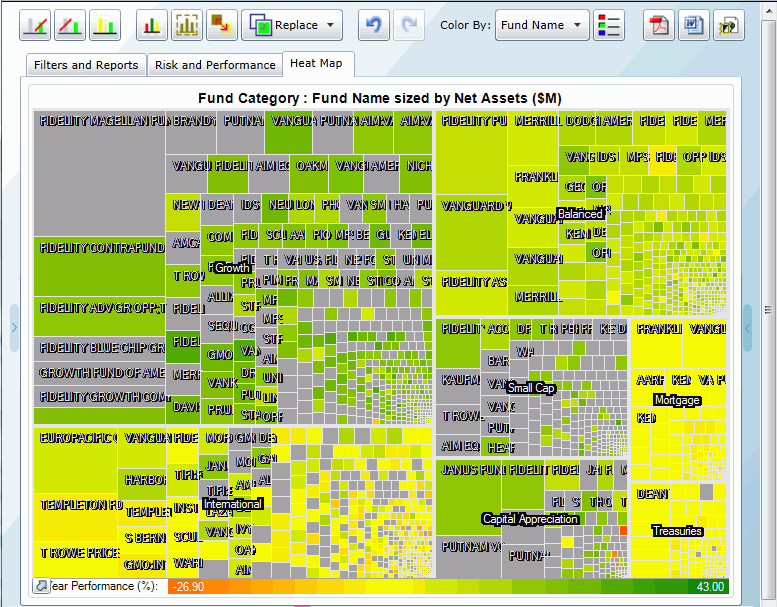This screenshot has width=777, height=607.
Task: Click the Small Cap category label
Action: point(531,388)
